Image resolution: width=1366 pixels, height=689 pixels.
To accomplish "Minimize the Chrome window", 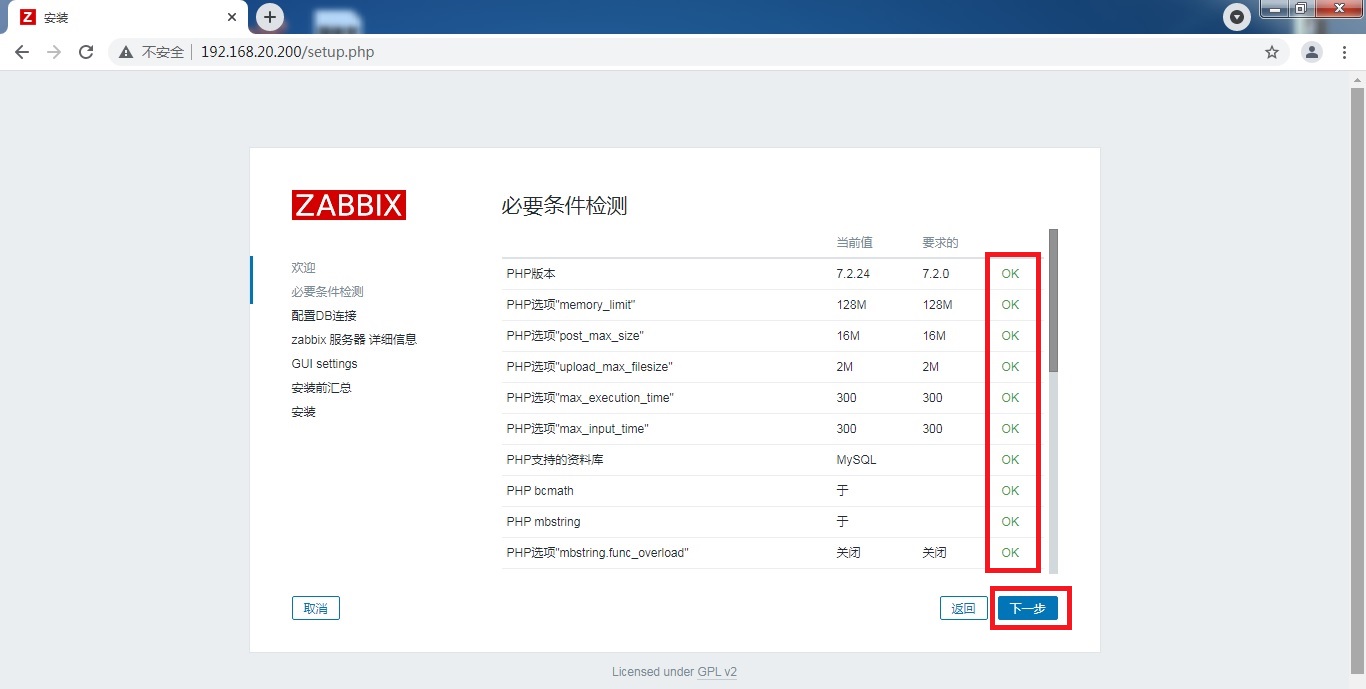I will coord(1273,9).
